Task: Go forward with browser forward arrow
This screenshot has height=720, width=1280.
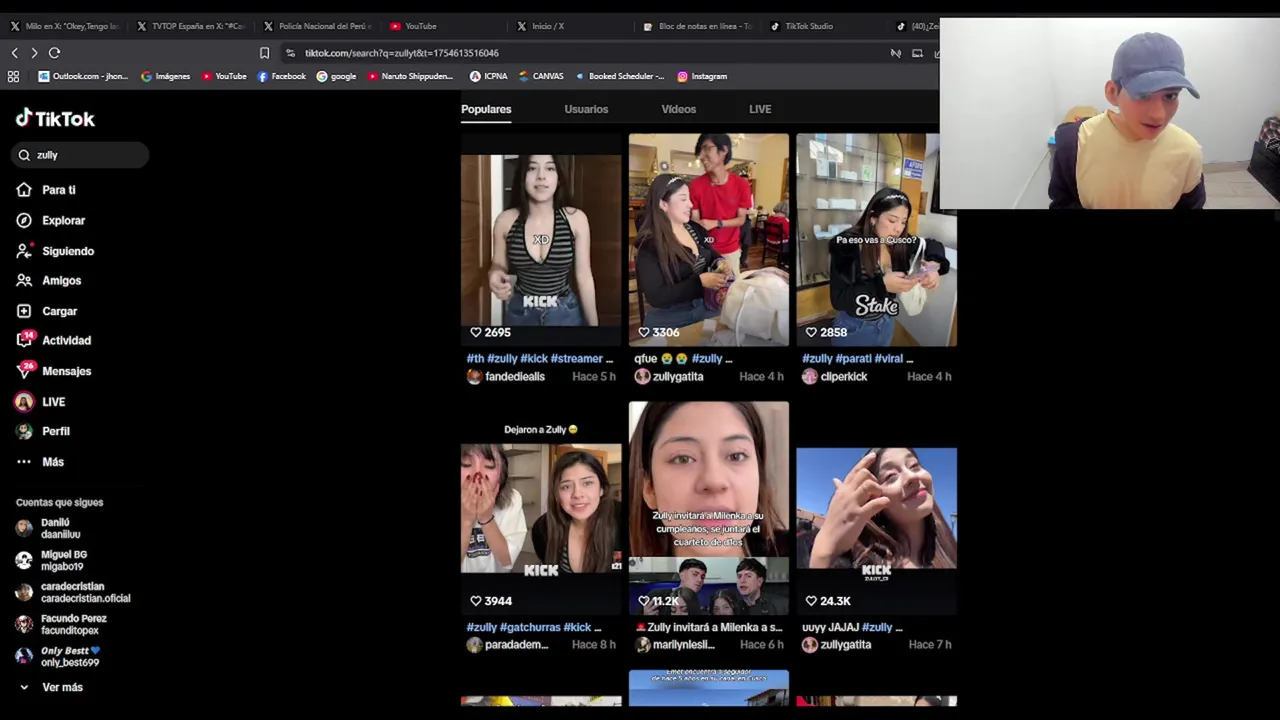Action: (34, 53)
